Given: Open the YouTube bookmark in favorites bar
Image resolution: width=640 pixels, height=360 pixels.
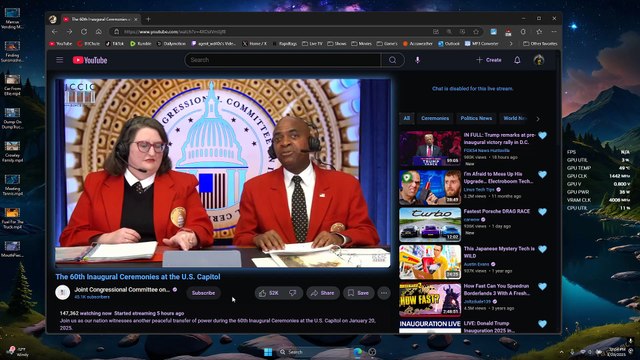Looking at the screenshot, I should (60, 44).
